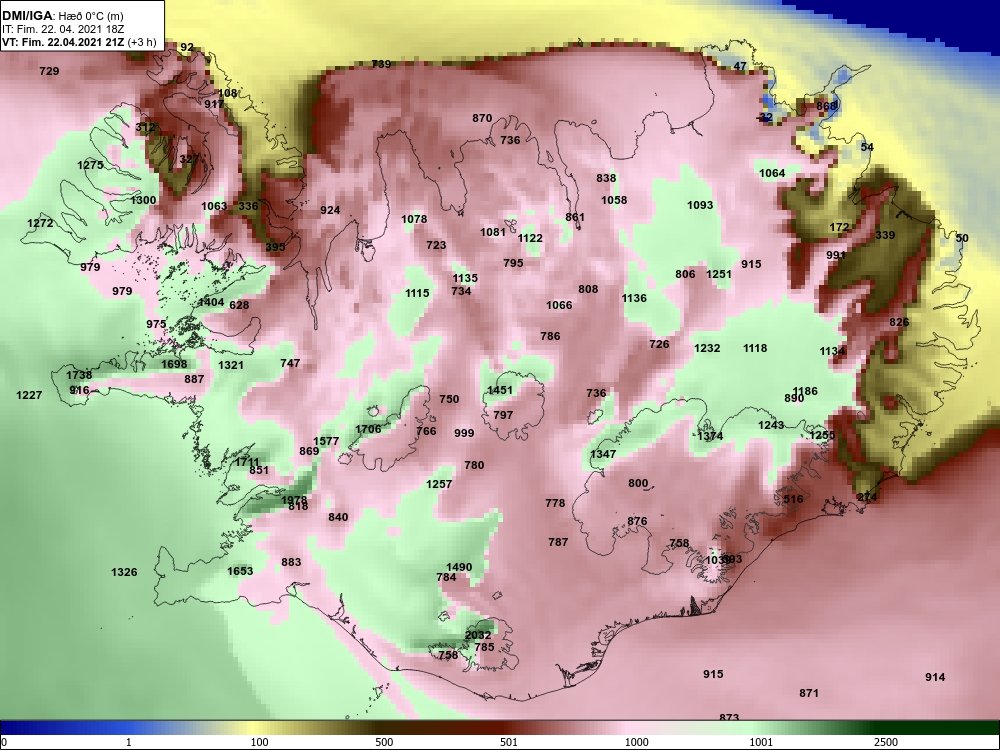Click the value 1577
1000x750 pixels.
[326, 441]
